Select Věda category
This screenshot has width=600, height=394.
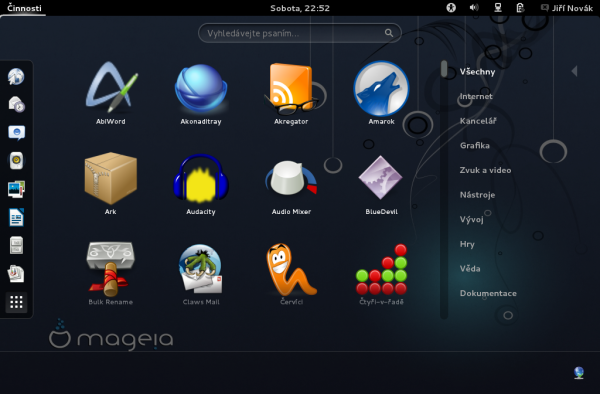tap(470, 269)
